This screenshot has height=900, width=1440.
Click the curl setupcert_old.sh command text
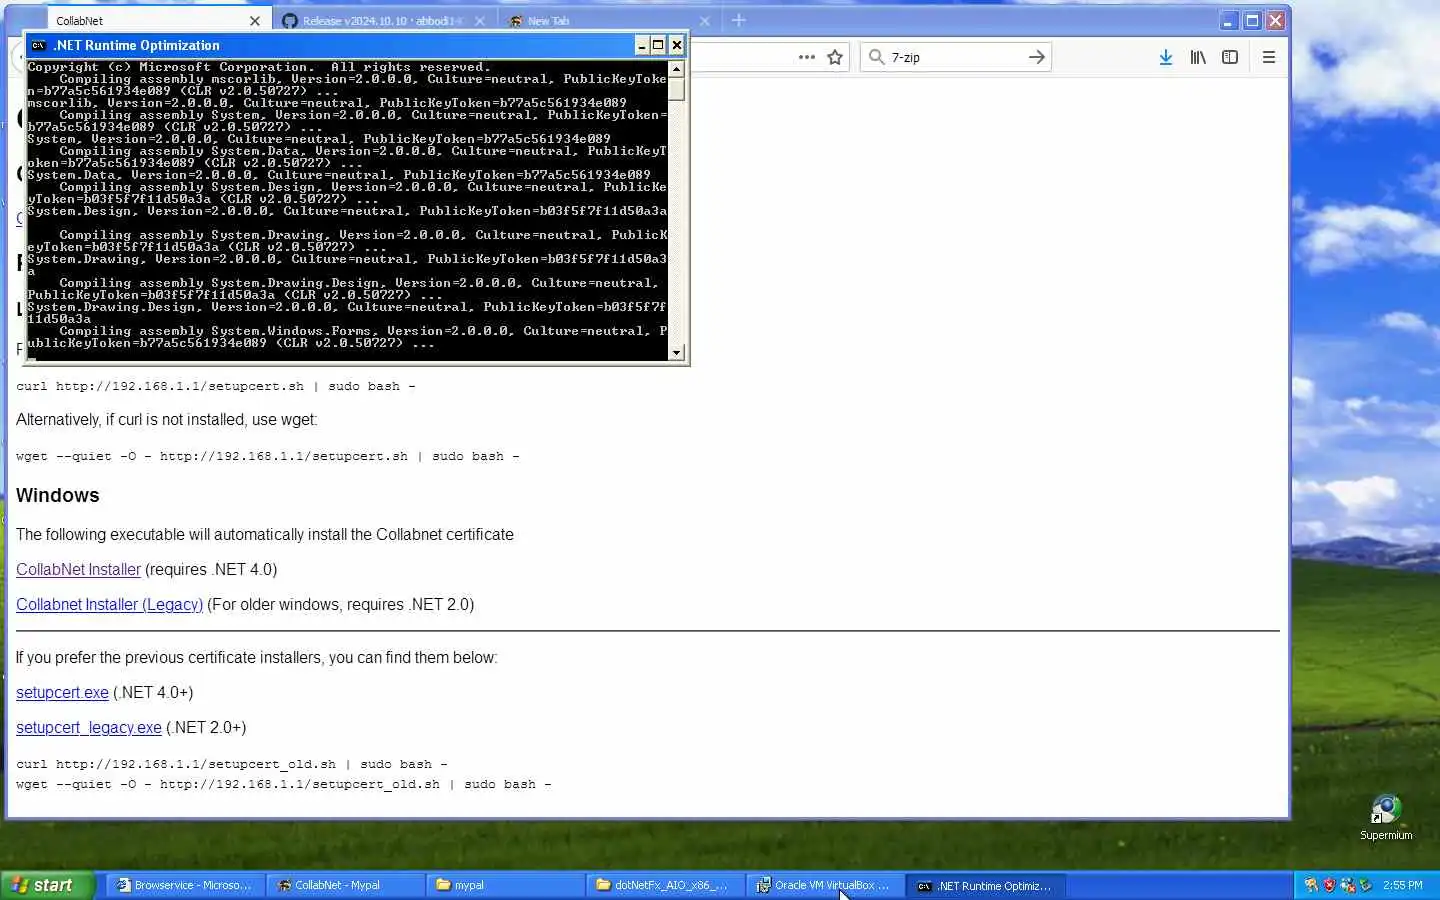pos(232,764)
